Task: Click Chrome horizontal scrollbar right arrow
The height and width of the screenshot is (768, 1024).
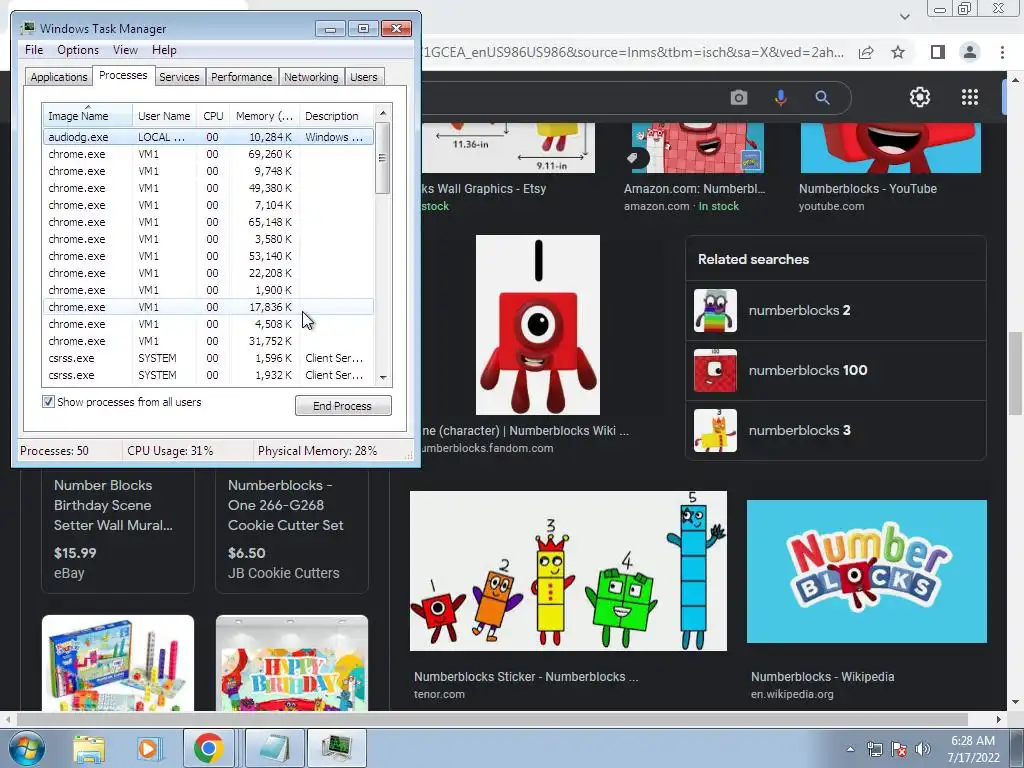Action: click(999, 720)
